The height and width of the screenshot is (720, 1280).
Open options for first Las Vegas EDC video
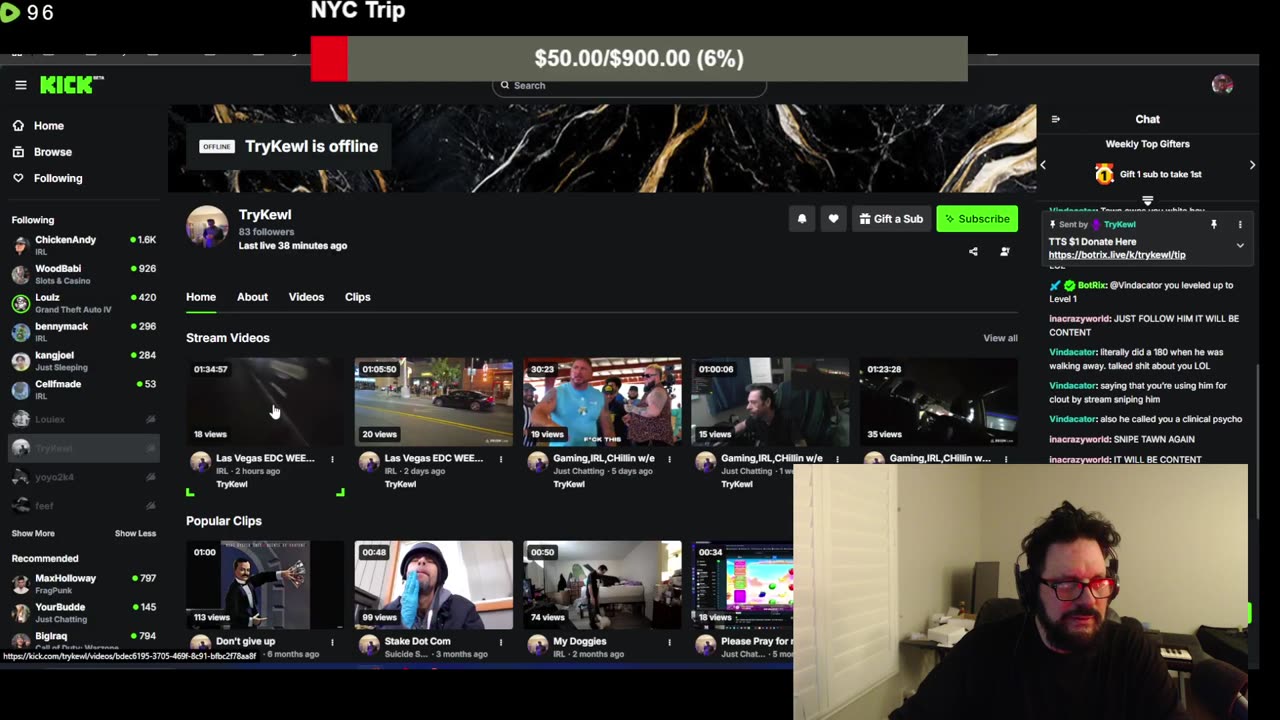click(x=332, y=459)
